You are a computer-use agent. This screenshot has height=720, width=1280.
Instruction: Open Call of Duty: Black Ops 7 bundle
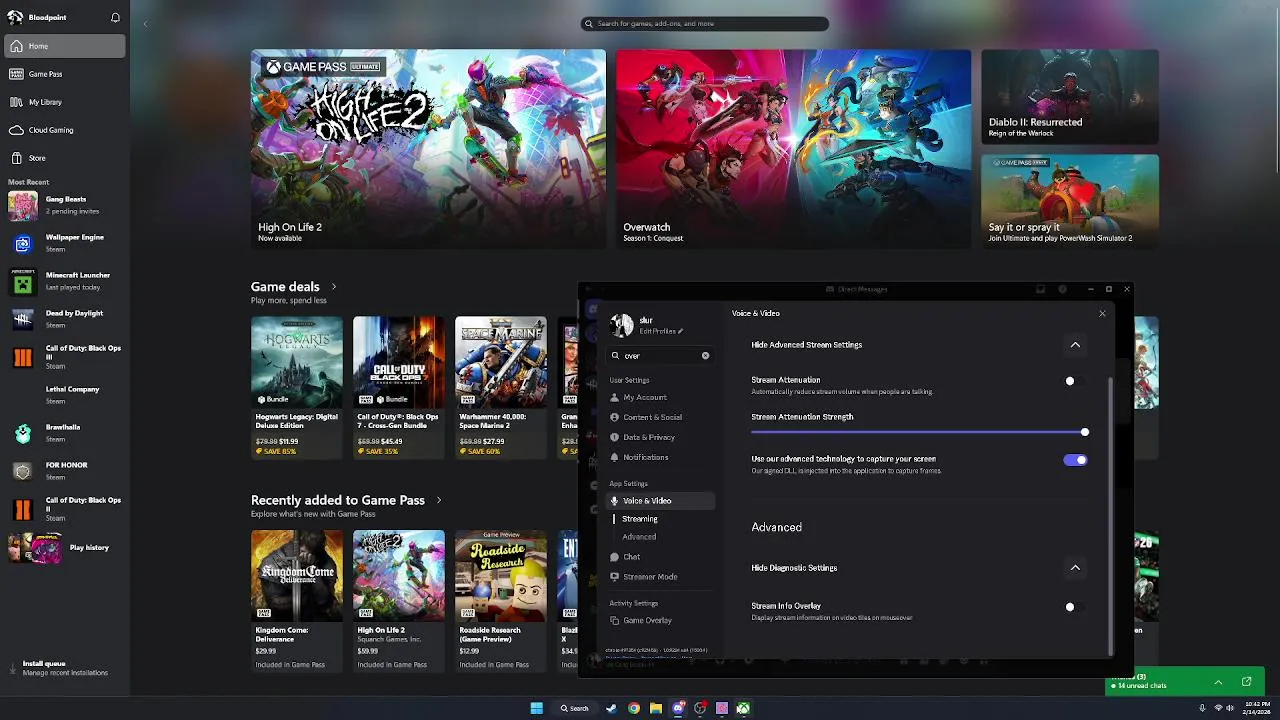(x=399, y=387)
